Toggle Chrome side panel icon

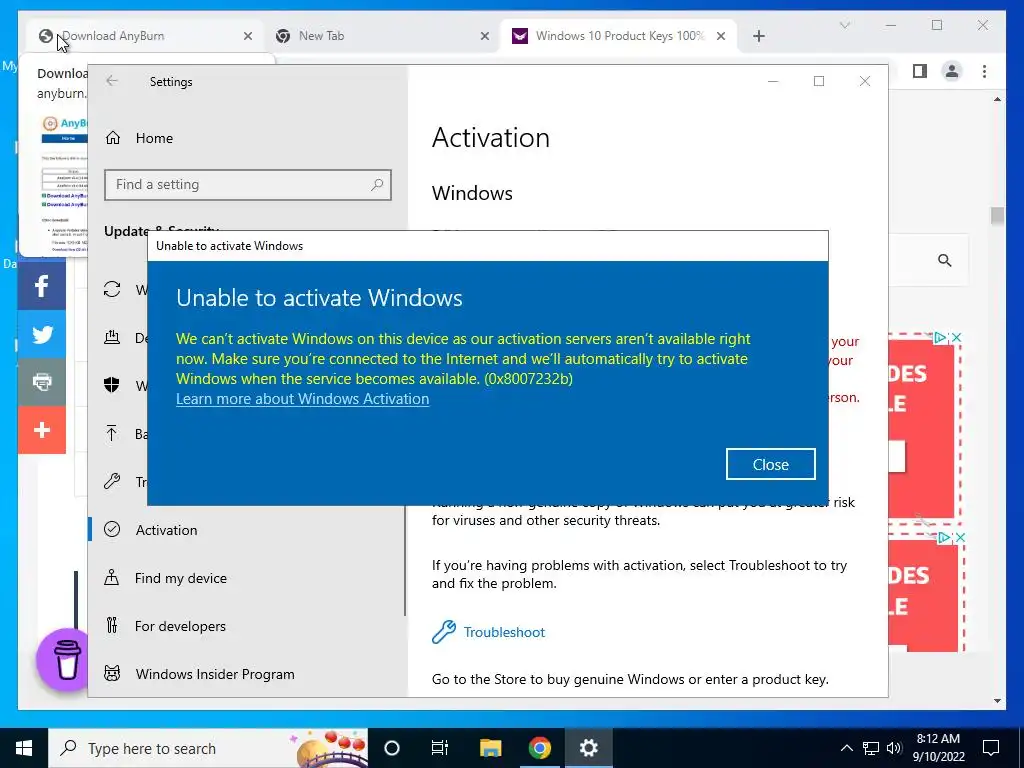click(x=920, y=71)
